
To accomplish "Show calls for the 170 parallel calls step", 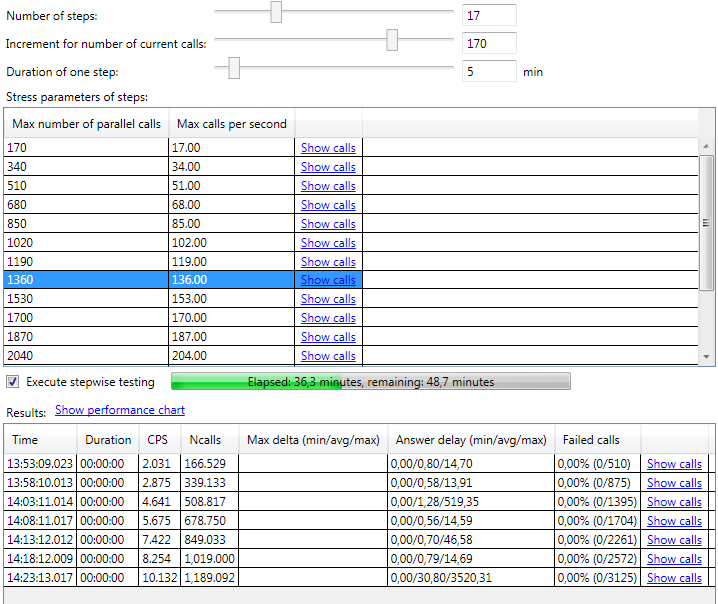I will [x=328, y=148].
